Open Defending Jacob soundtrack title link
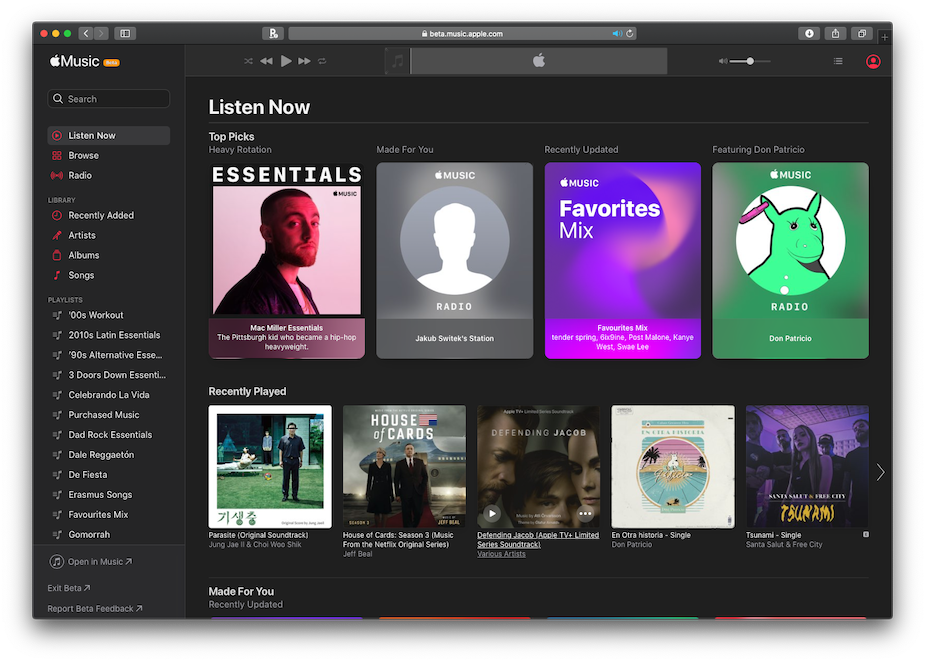The image size is (925, 662). point(538,540)
